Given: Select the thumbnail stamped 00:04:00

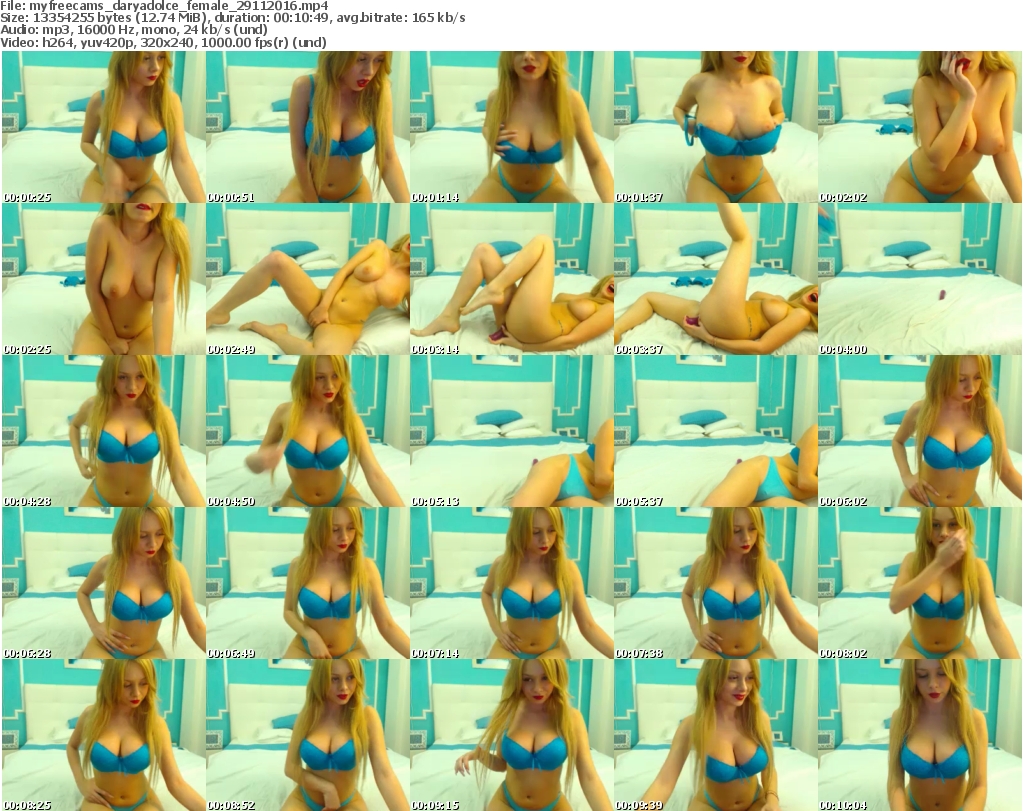Looking at the screenshot, I should [x=920, y=279].
